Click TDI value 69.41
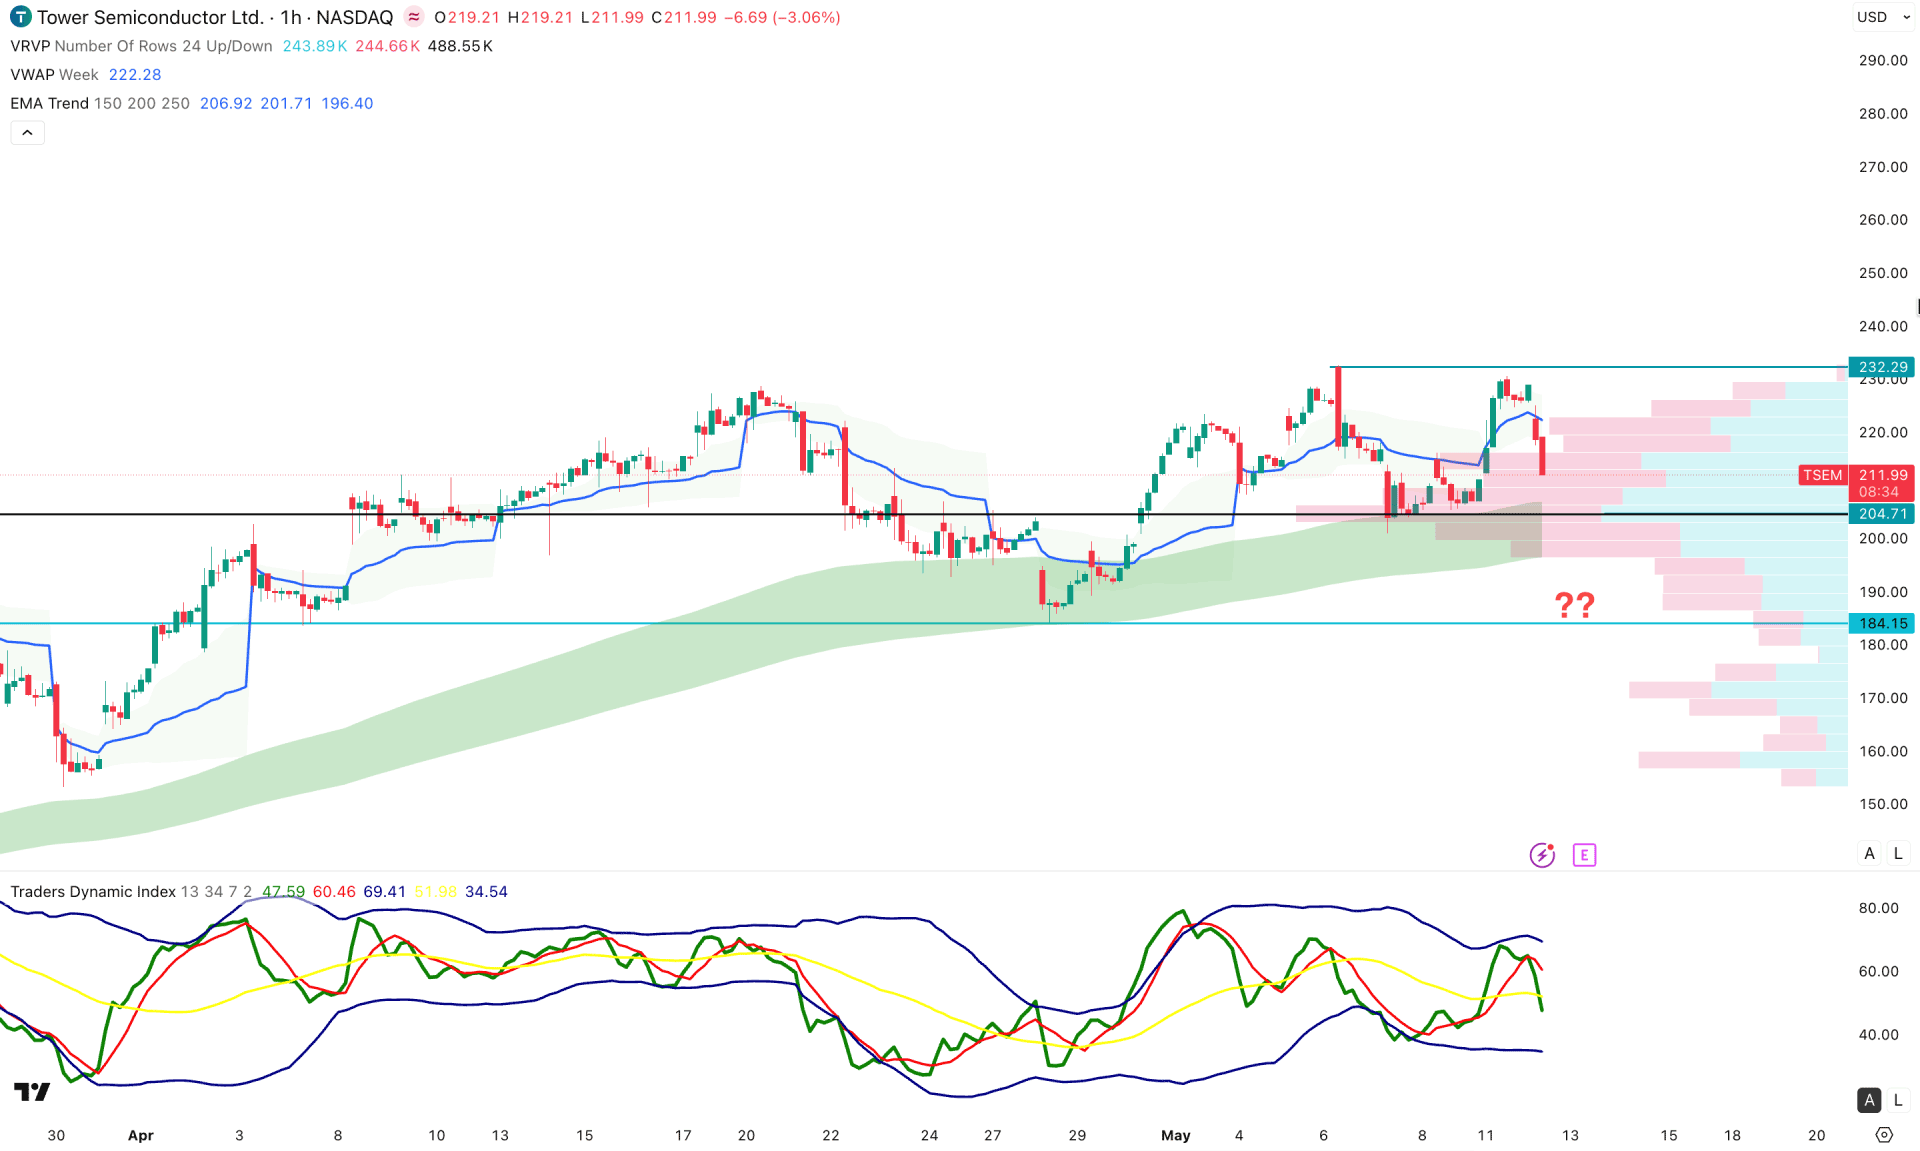This screenshot has height=1151, width=1920. point(385,892)
